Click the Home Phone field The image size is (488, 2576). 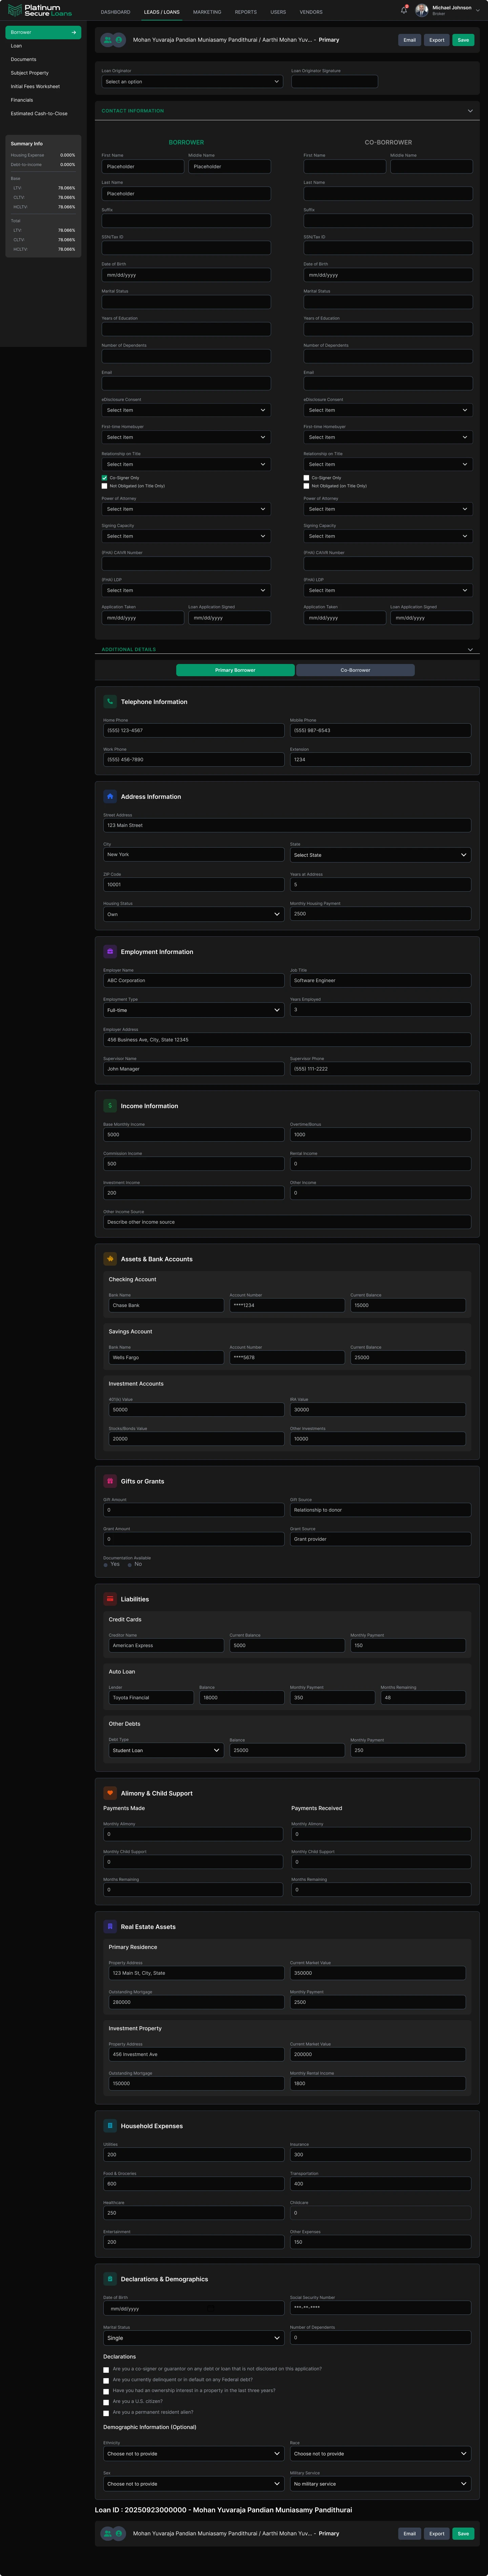(193, 730)
